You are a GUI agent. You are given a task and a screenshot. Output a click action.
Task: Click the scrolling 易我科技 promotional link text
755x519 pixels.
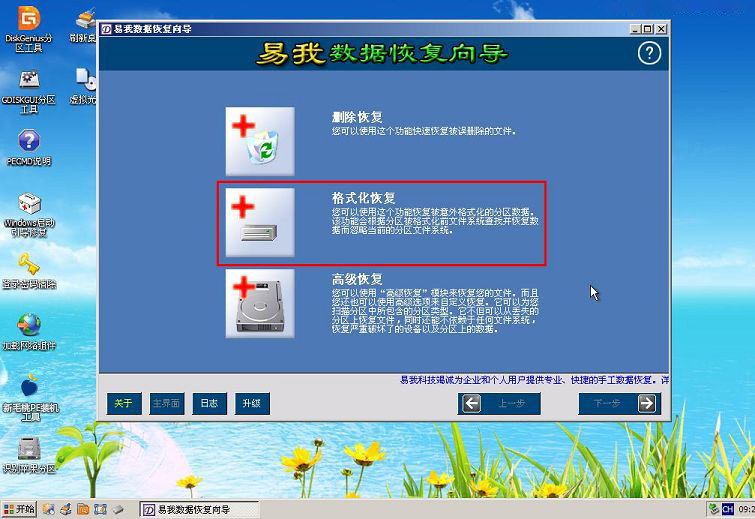coord(534,380)
